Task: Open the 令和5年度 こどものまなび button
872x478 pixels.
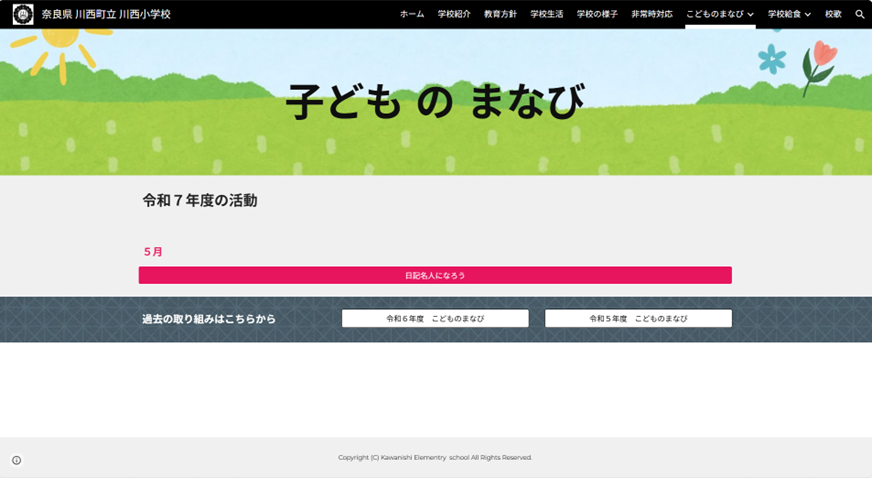Action: pyautogui.click(x=638, y=318)
